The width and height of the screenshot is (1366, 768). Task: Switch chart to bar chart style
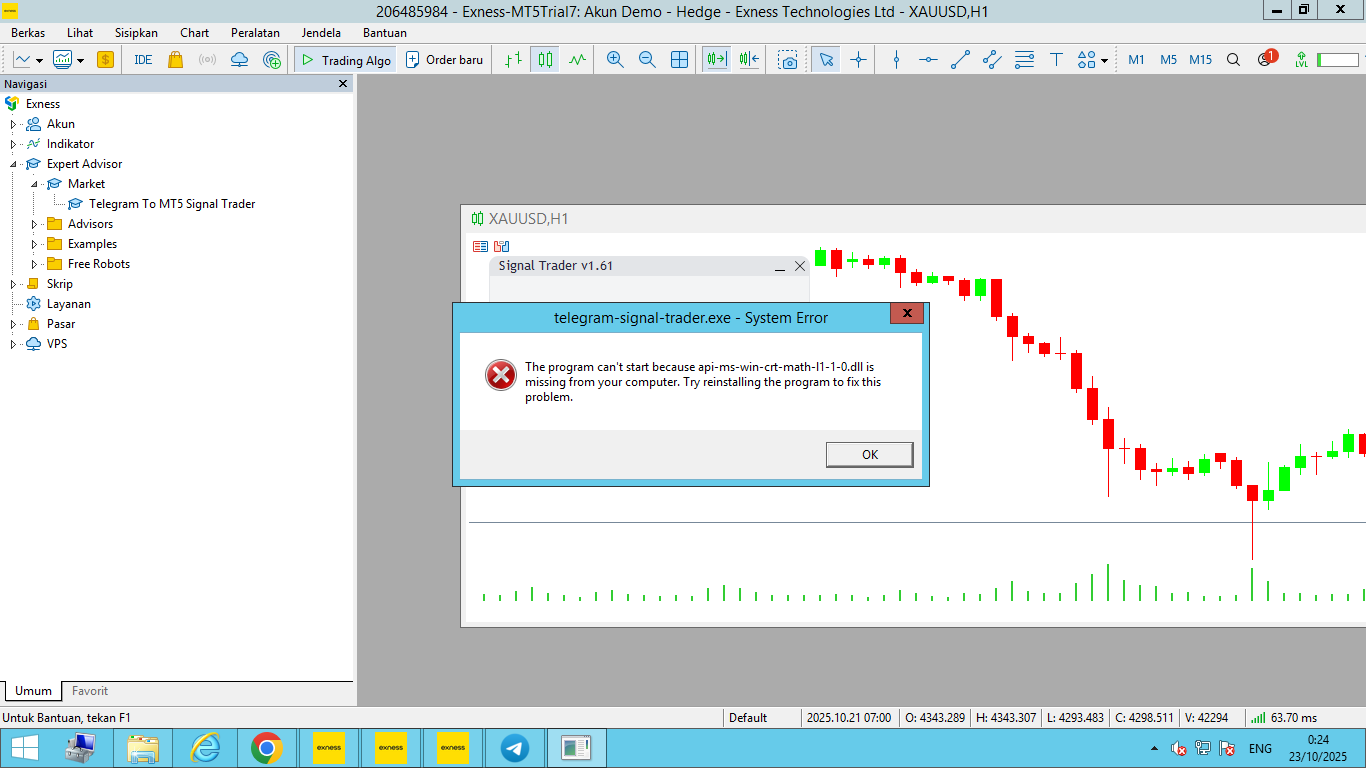pyautogui.click(x=513, y=60)
